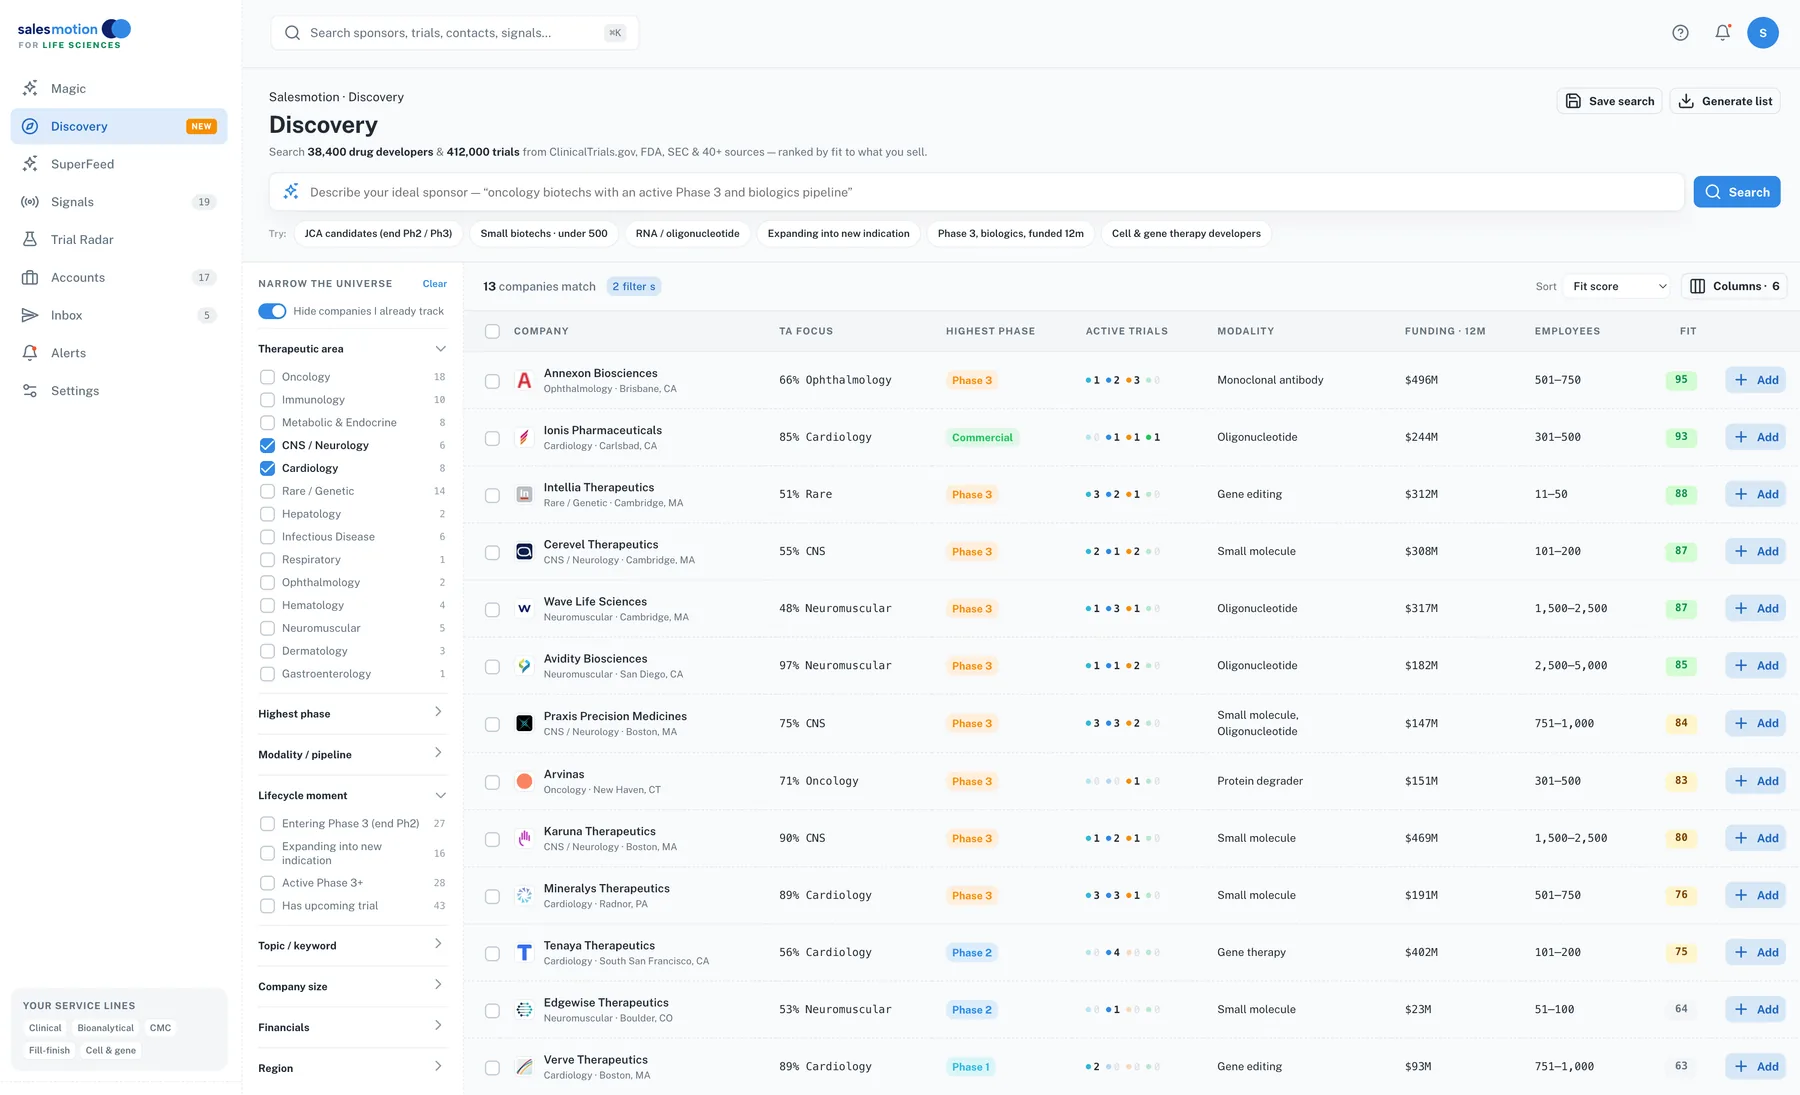This screenshot has height=1095, width=1800.
Task: Clear the narrow-universe filters
Action: pos(435,284)
